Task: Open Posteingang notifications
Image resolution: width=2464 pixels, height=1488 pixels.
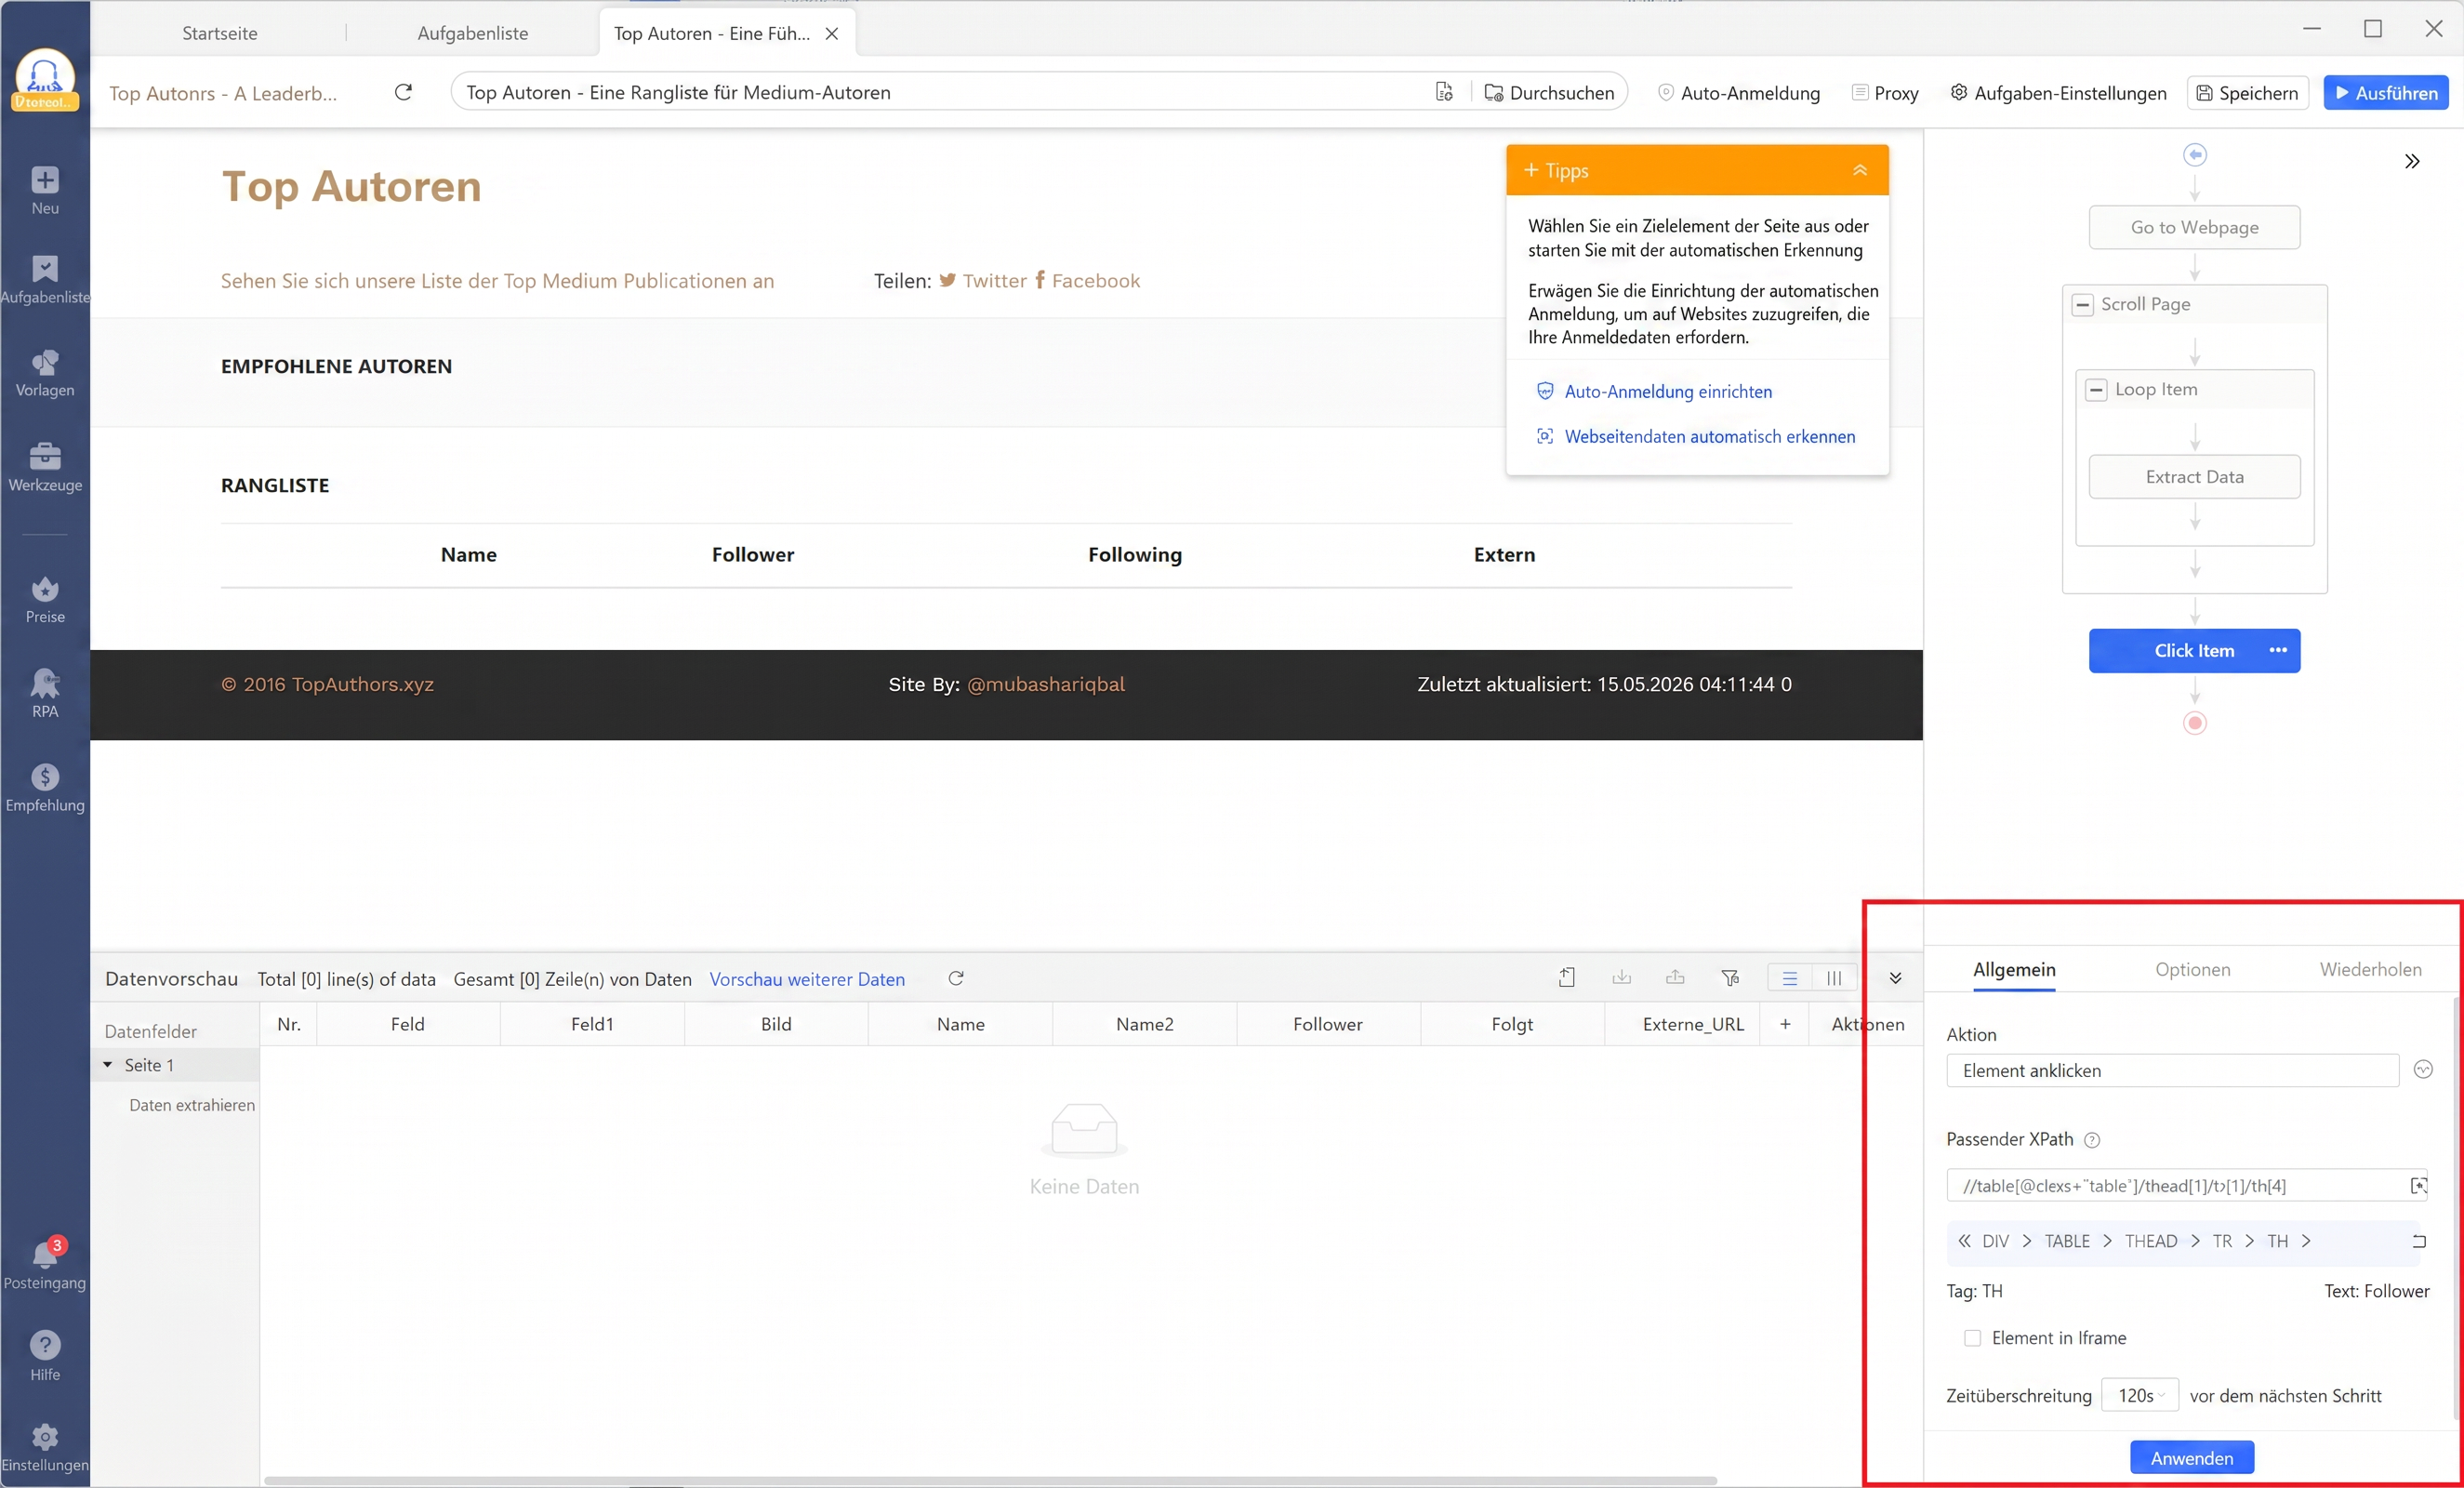Action: [x=45, y=1264]
